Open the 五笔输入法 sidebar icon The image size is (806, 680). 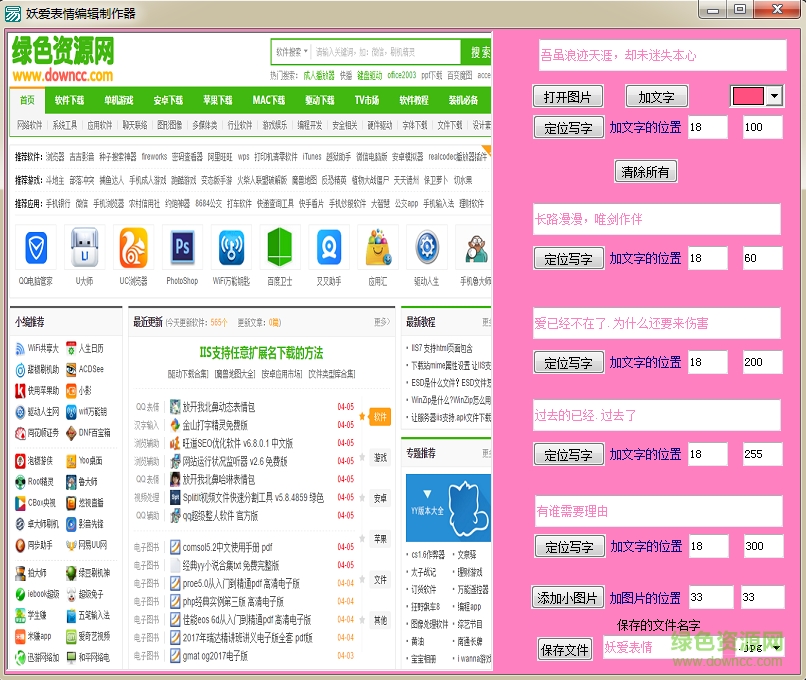pyautogui.click(x=85, y=615)
